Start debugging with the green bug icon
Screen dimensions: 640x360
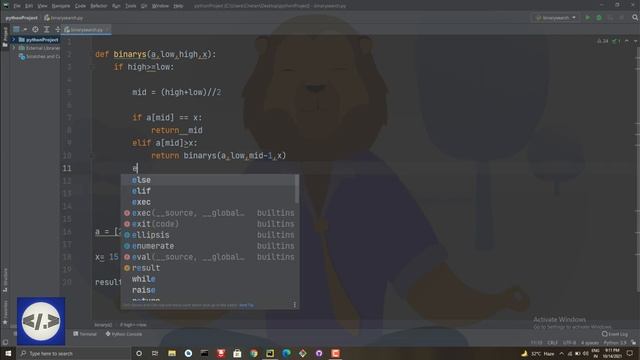pos(599,18)
